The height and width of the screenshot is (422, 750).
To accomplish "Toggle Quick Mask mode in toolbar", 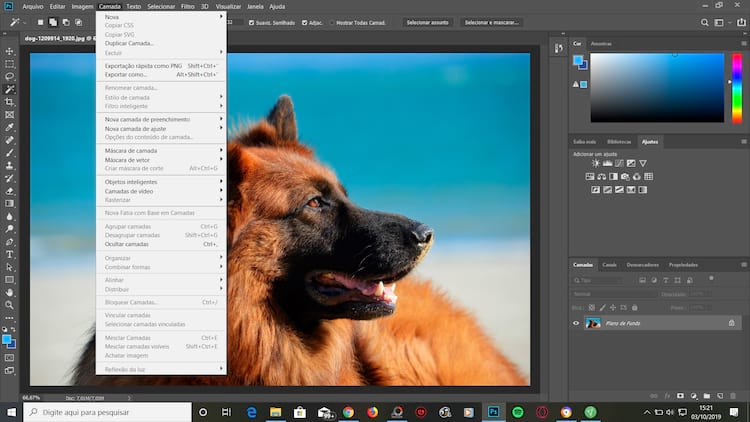I will [10, 357].
